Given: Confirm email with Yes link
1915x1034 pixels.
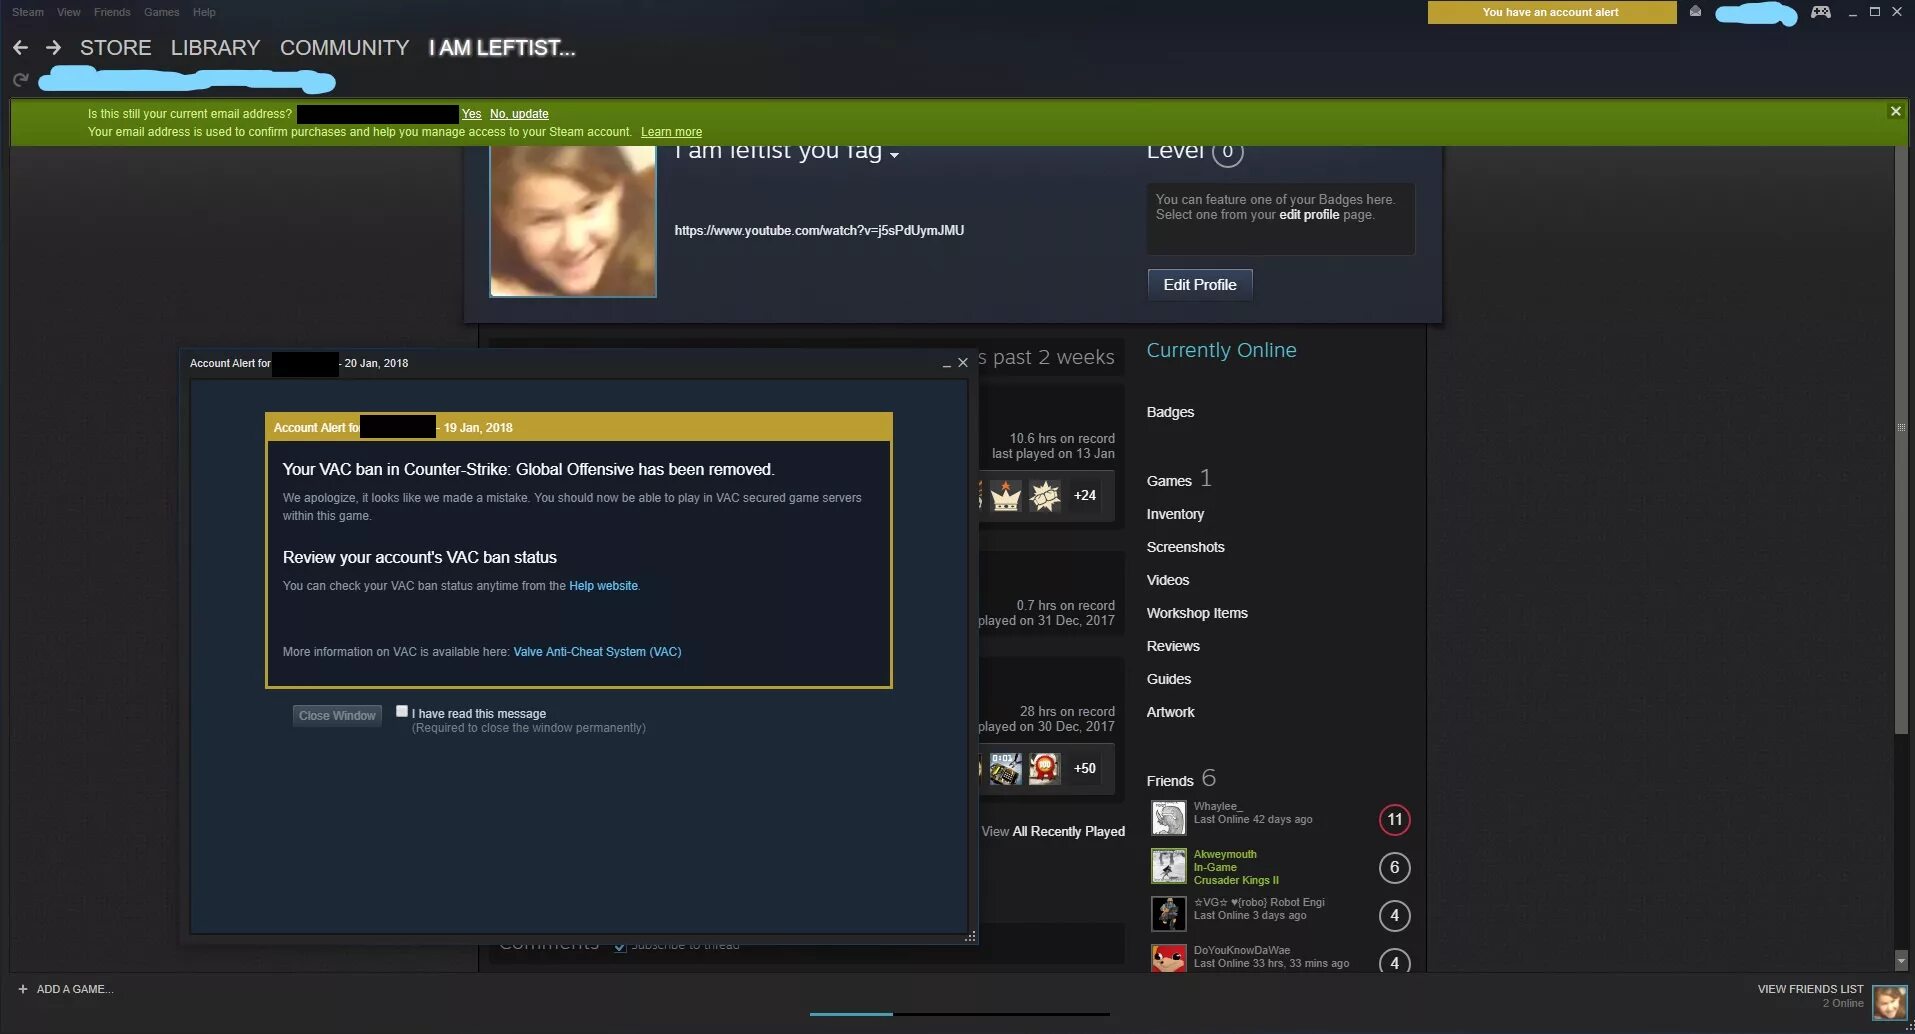Looking at the screenshot, I should click(471, 114).
